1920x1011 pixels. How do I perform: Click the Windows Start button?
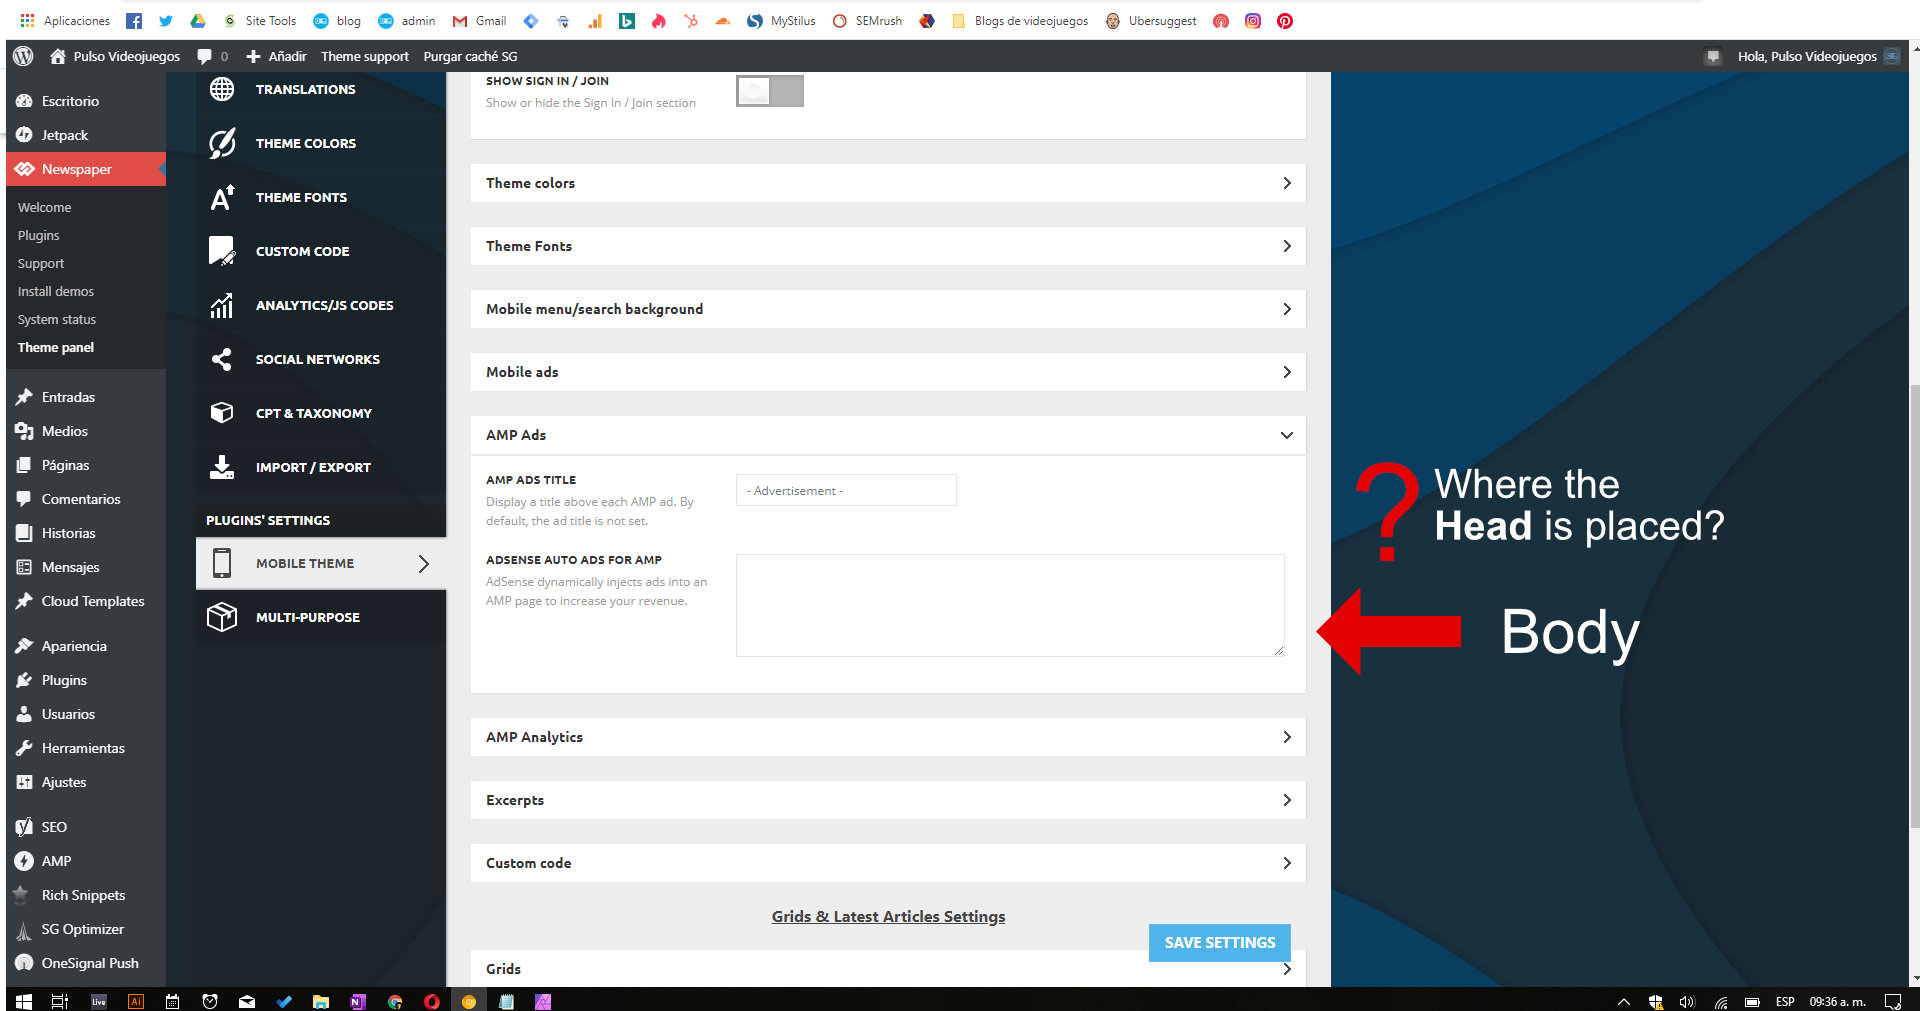pos(24,1001)
